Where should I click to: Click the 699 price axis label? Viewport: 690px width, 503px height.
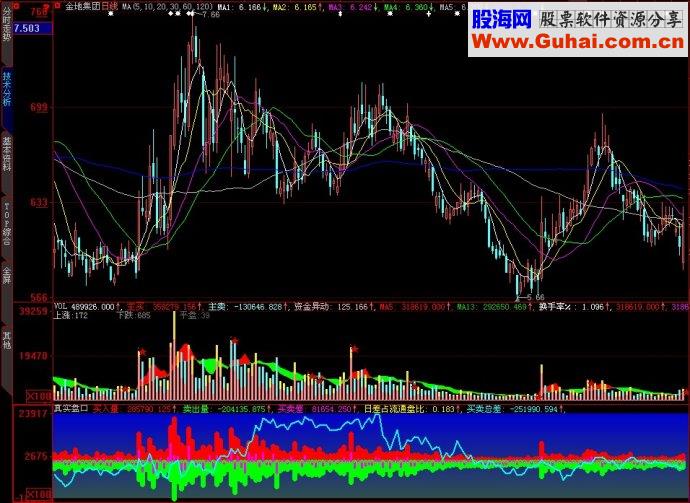coord(38,107)
